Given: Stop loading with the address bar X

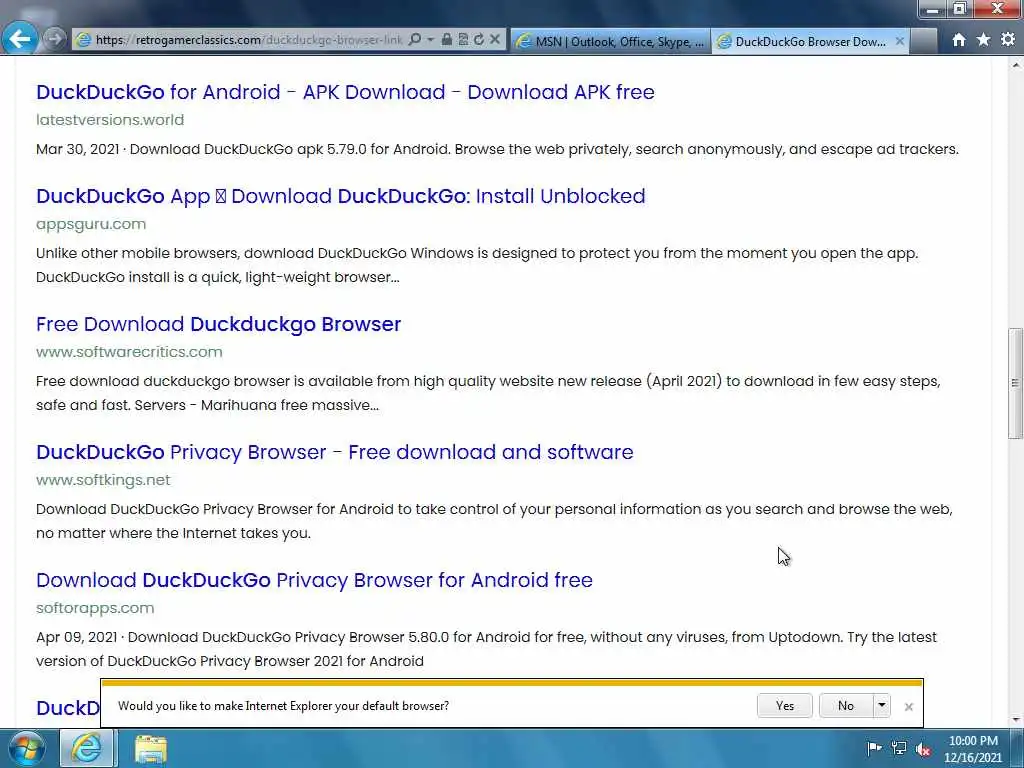Looking at the screenshot, I should click(495, 40).
